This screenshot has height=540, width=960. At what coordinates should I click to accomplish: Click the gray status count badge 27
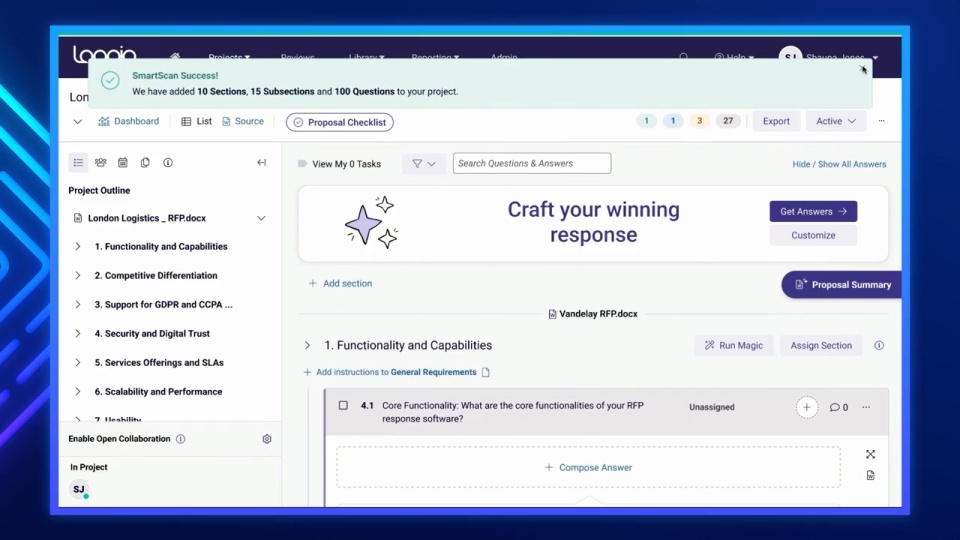728,121
